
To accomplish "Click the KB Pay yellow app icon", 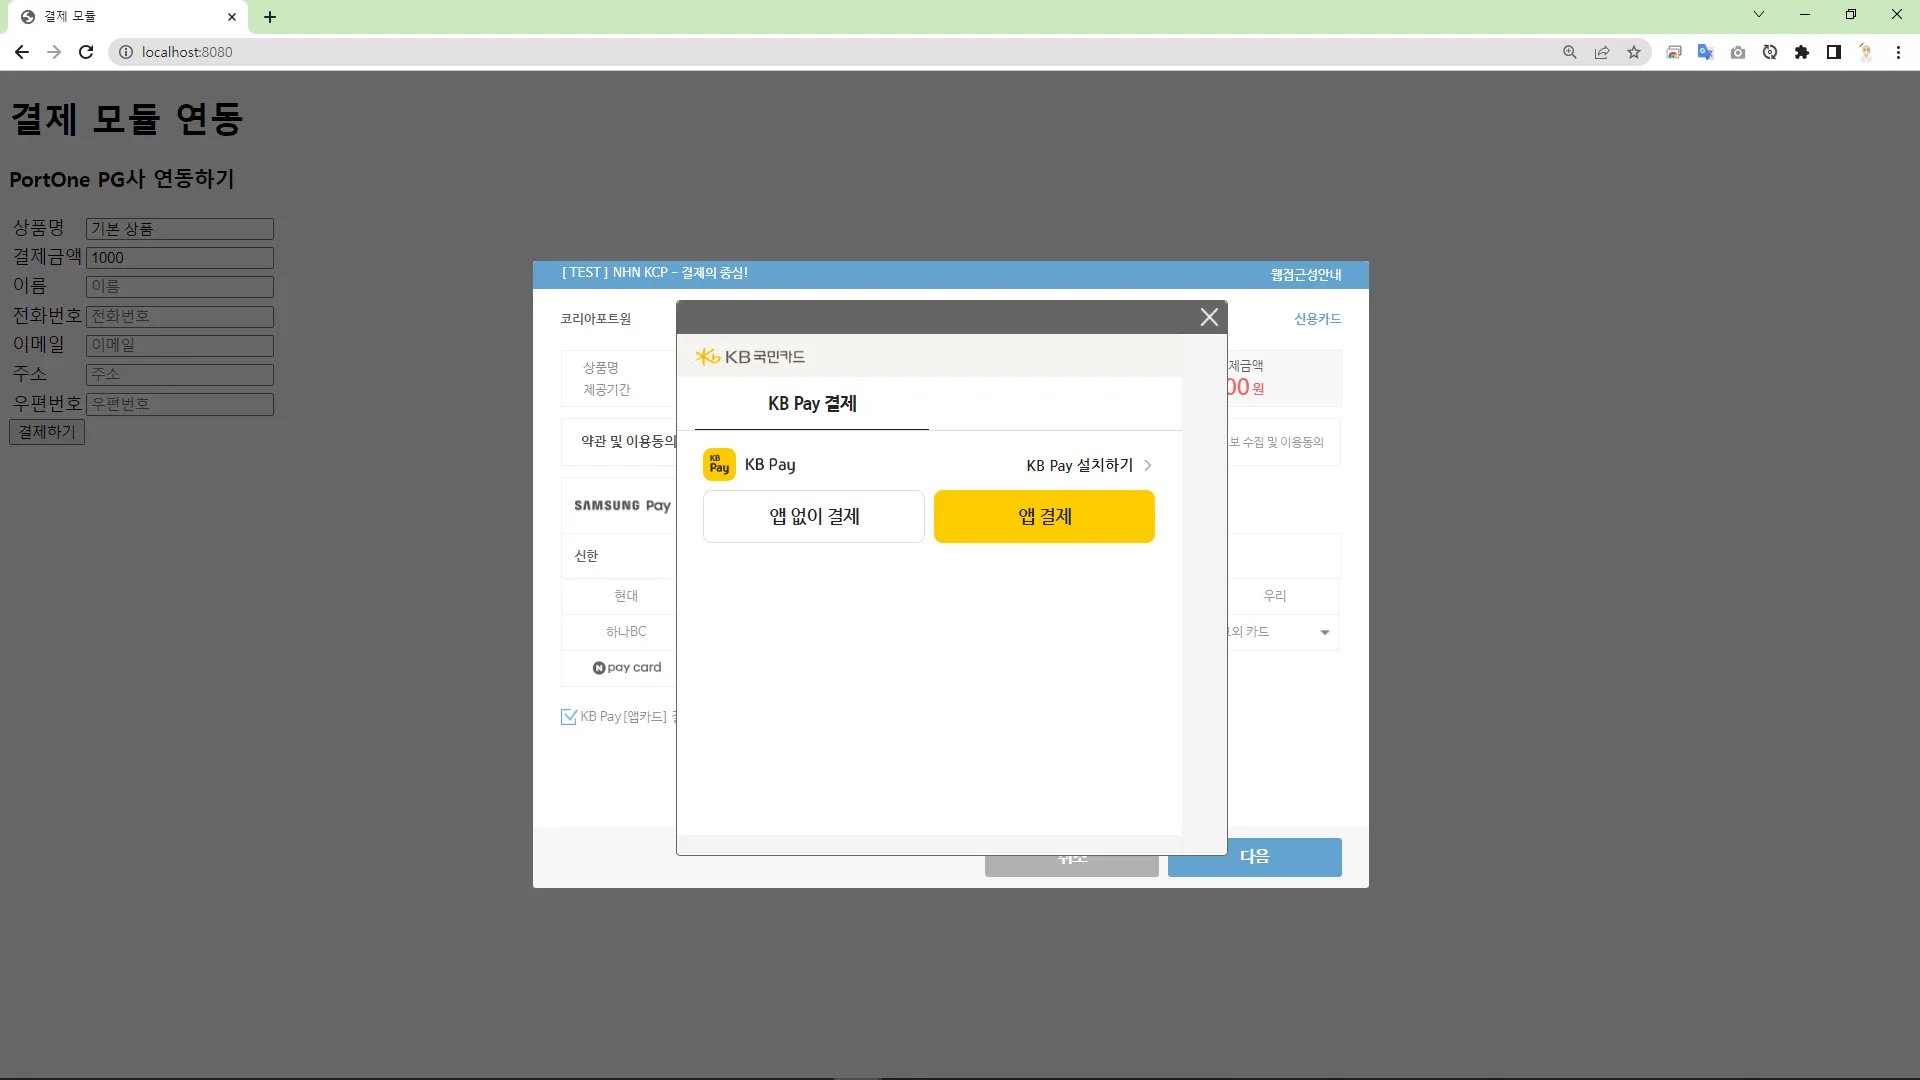I will (x=719, y=465).
